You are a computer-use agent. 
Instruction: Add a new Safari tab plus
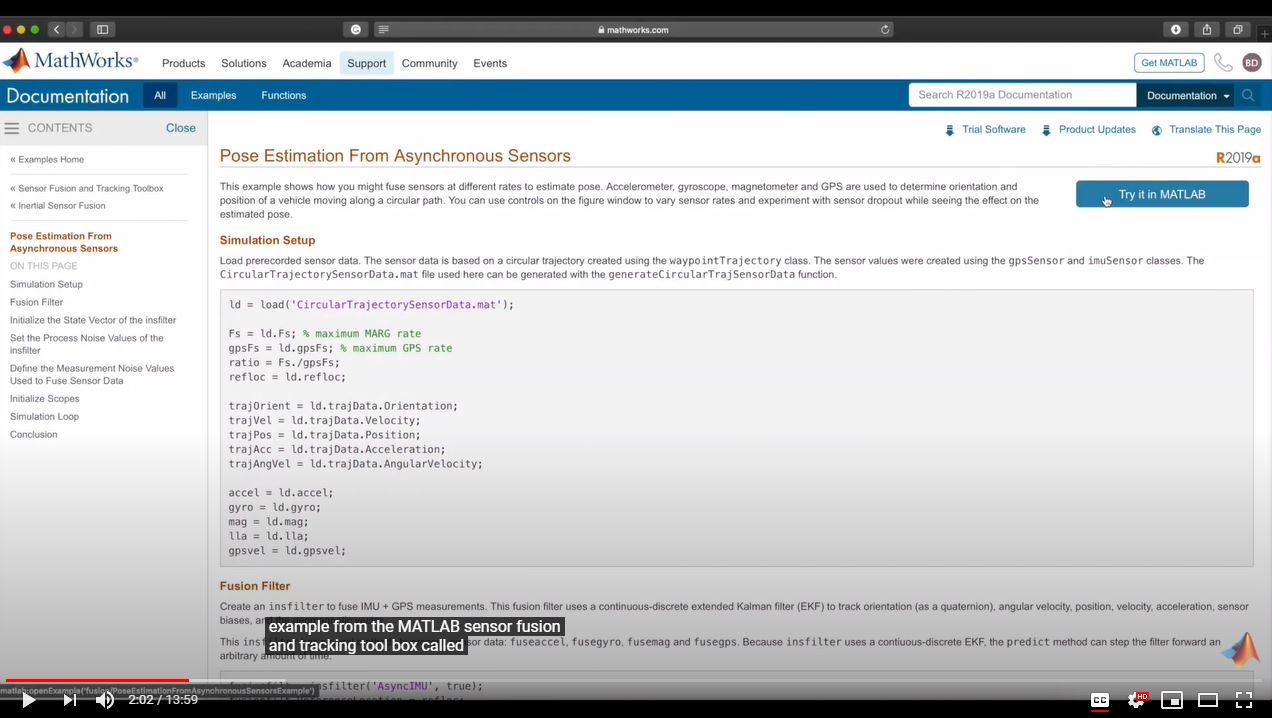[1264, 33]
